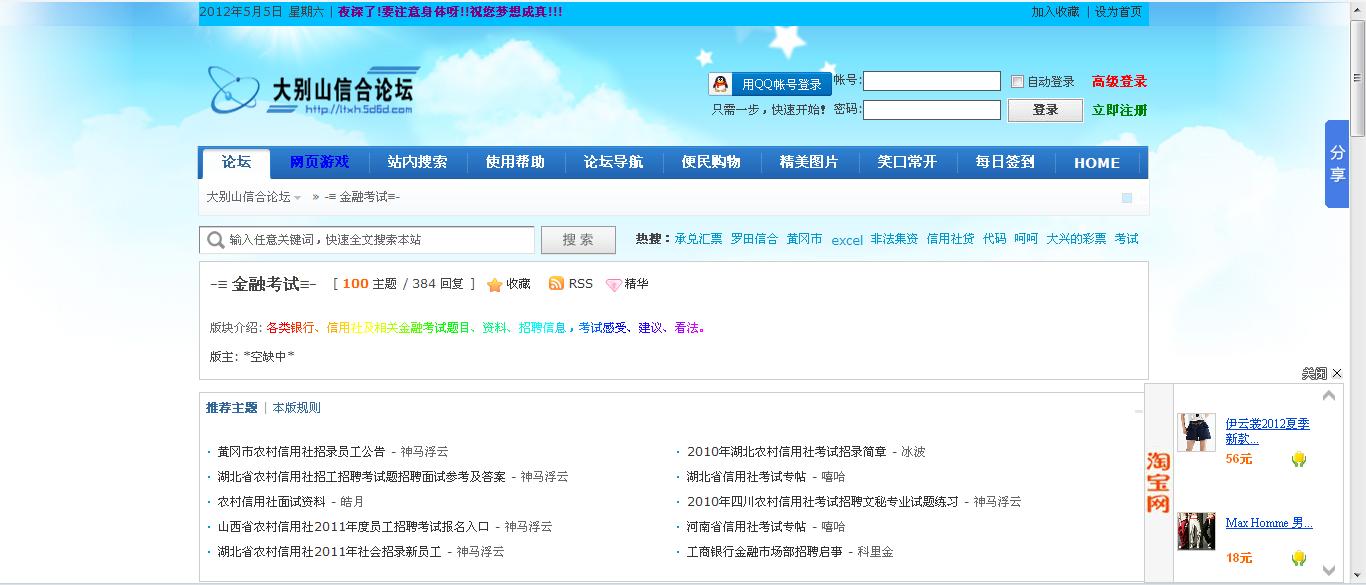Click the QQ penguin login icon
1366x585 pixels.
(721, 84)
